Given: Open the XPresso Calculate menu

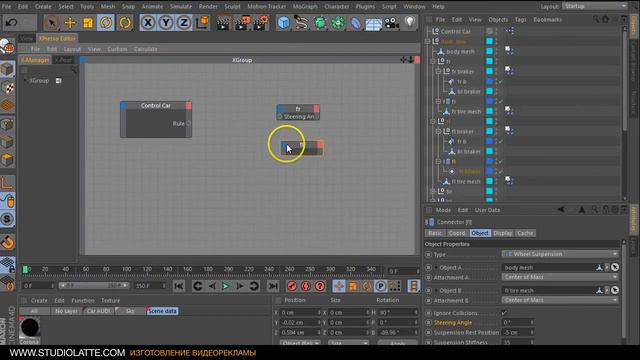Looking at the screenshot, I should 145,49.
